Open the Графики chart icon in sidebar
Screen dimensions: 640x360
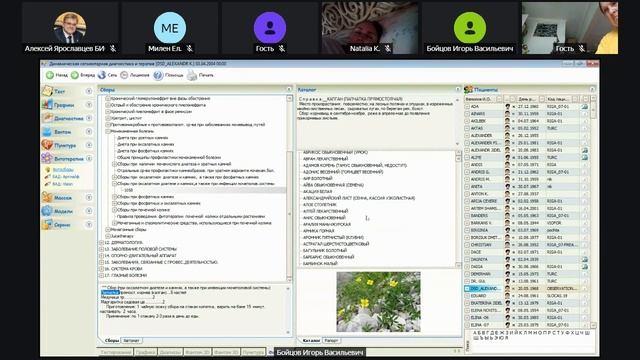47,104
